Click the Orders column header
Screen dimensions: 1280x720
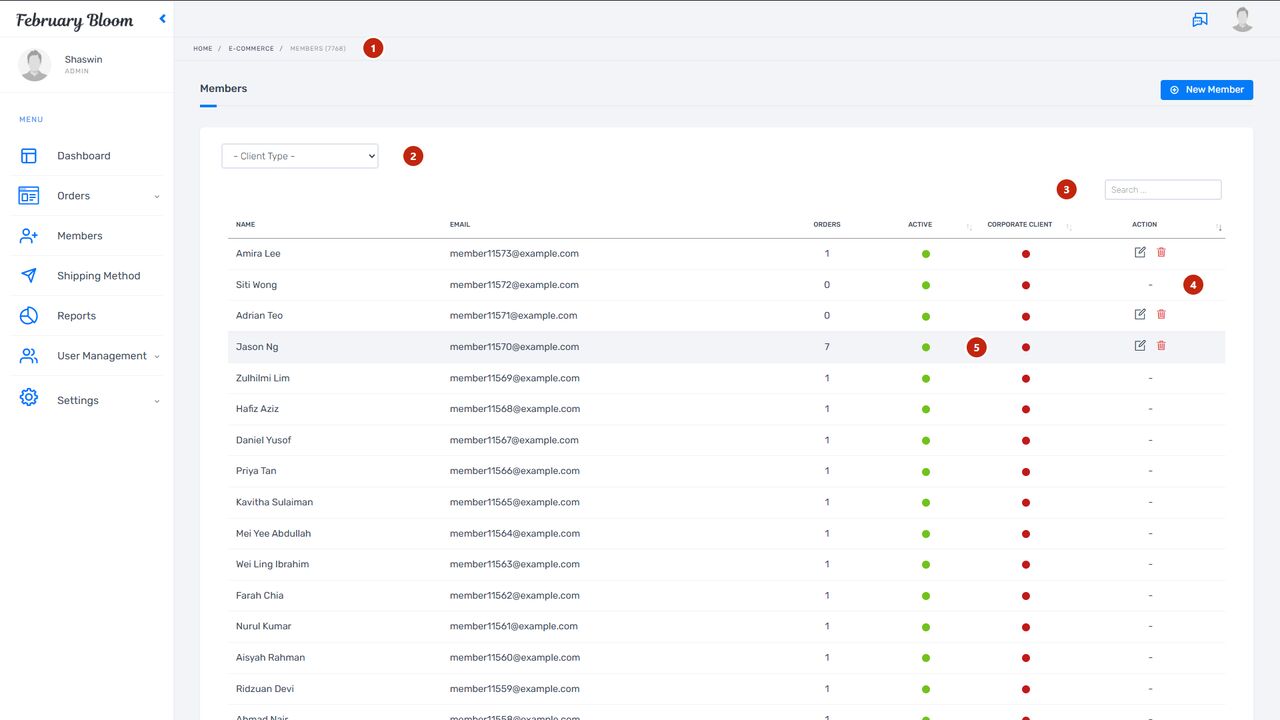827,224
